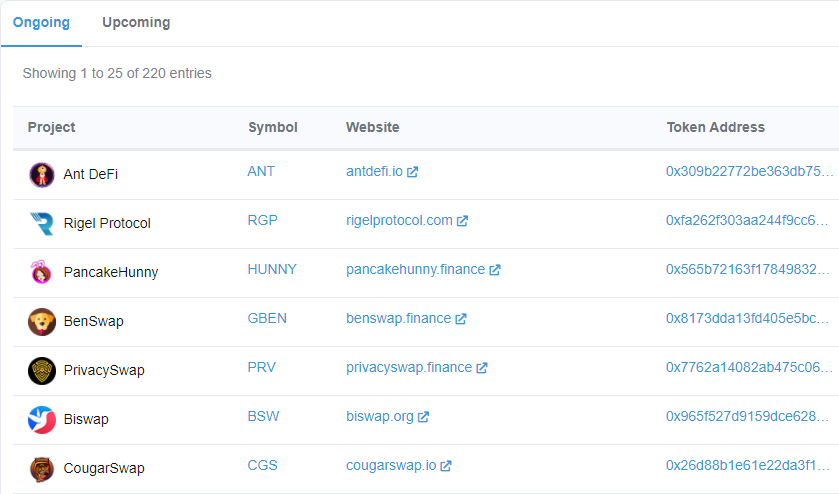Screen dimensions: 839x494
Task: Select the PrivacySwap project name
Action: (x=104, y=370)
